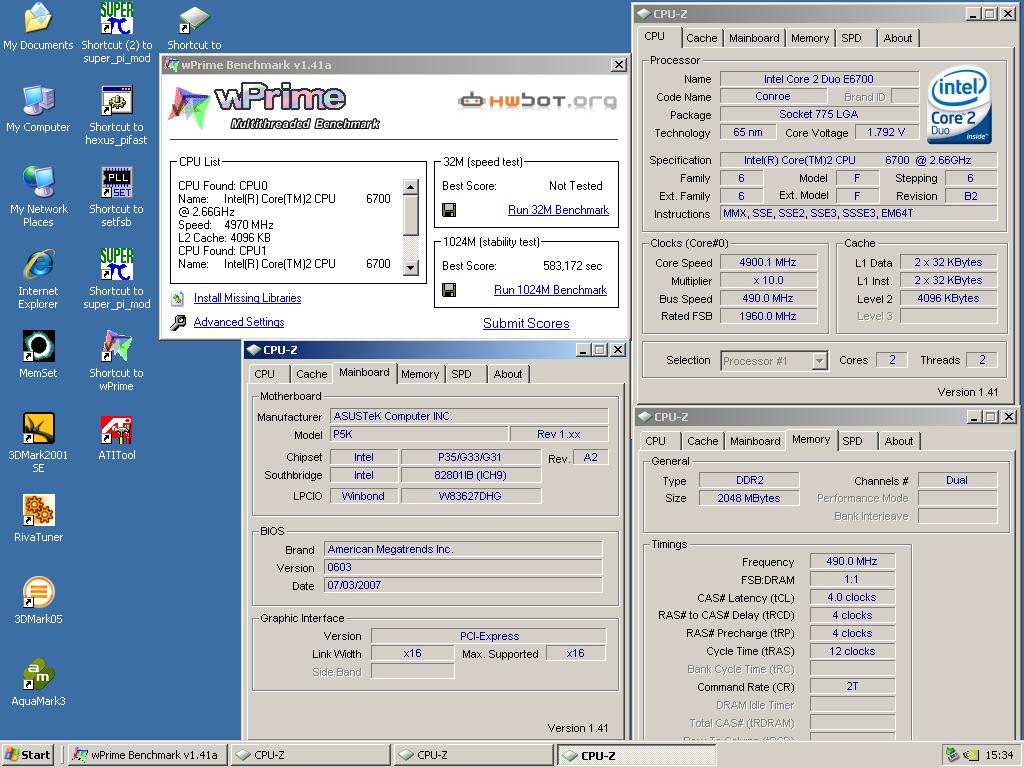
Task: Launch Shortcut to wPrime icon
Action: (116, 361)
